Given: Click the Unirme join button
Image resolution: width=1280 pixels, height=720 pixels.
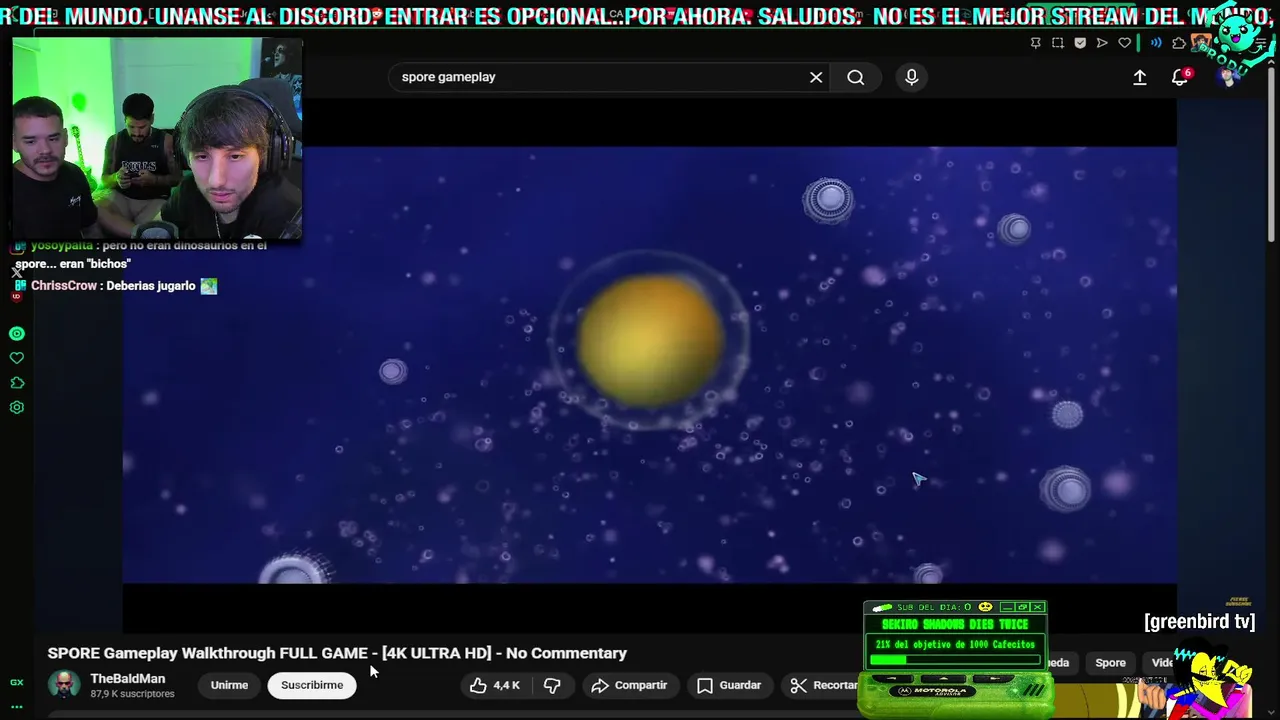Looking at the screenshot, I should point(229,685).
